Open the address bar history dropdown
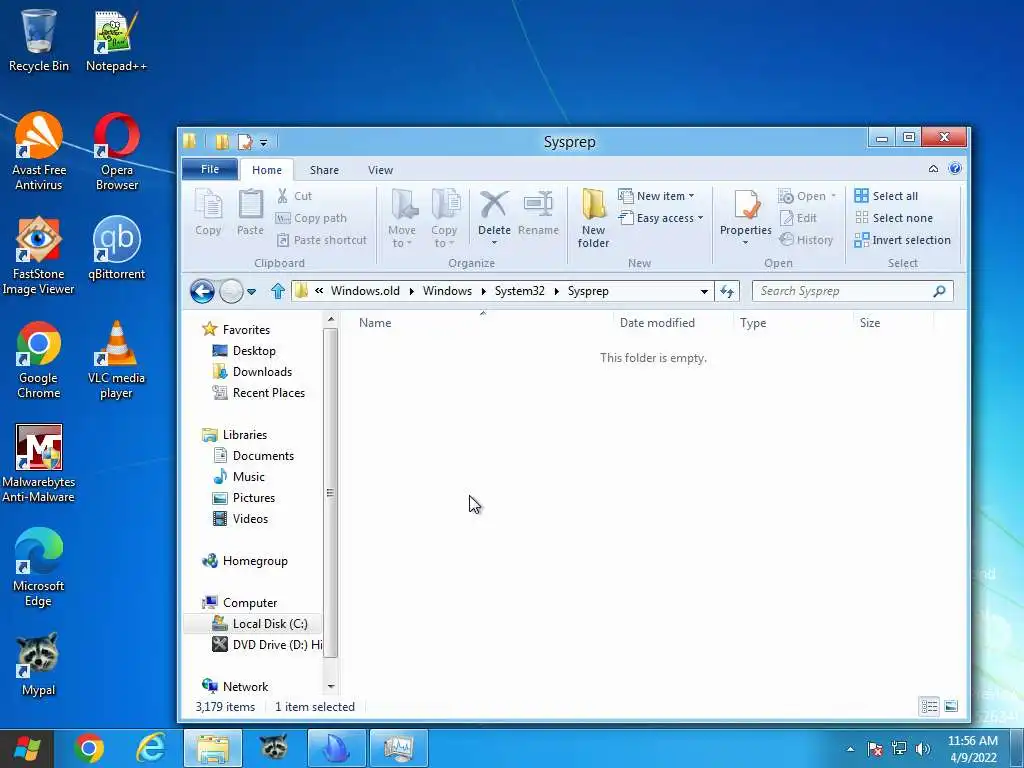The height and width of the screenshot is (768, 1024). [x=704, y=291]
